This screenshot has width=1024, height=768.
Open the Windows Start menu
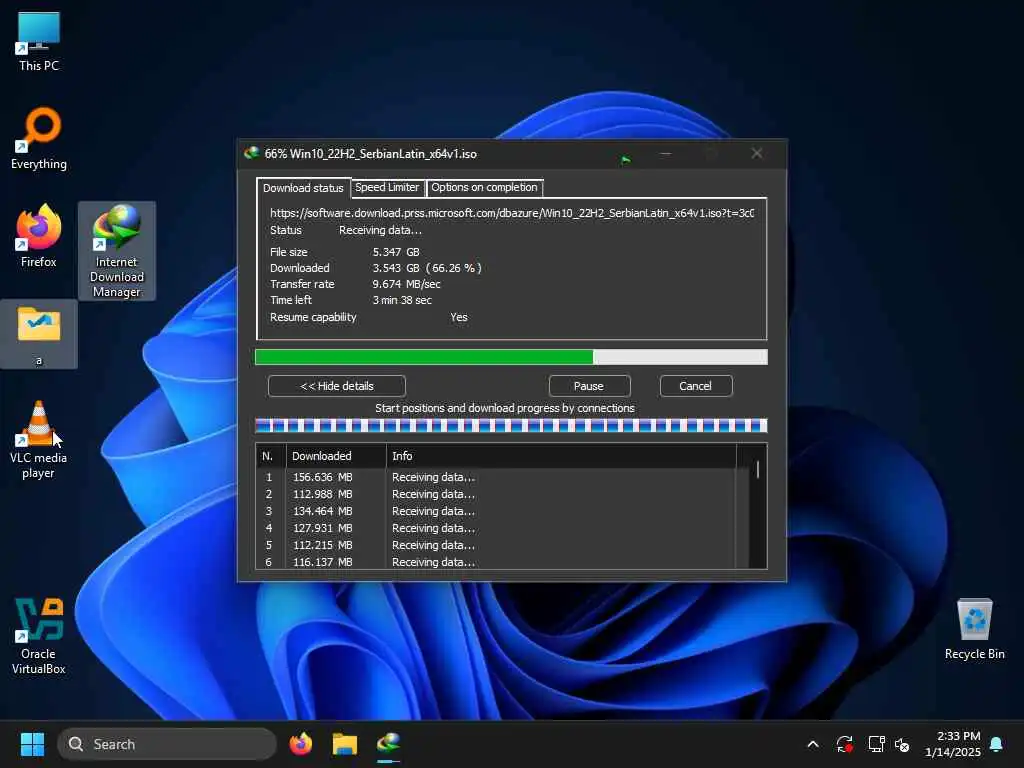(32, 744)
